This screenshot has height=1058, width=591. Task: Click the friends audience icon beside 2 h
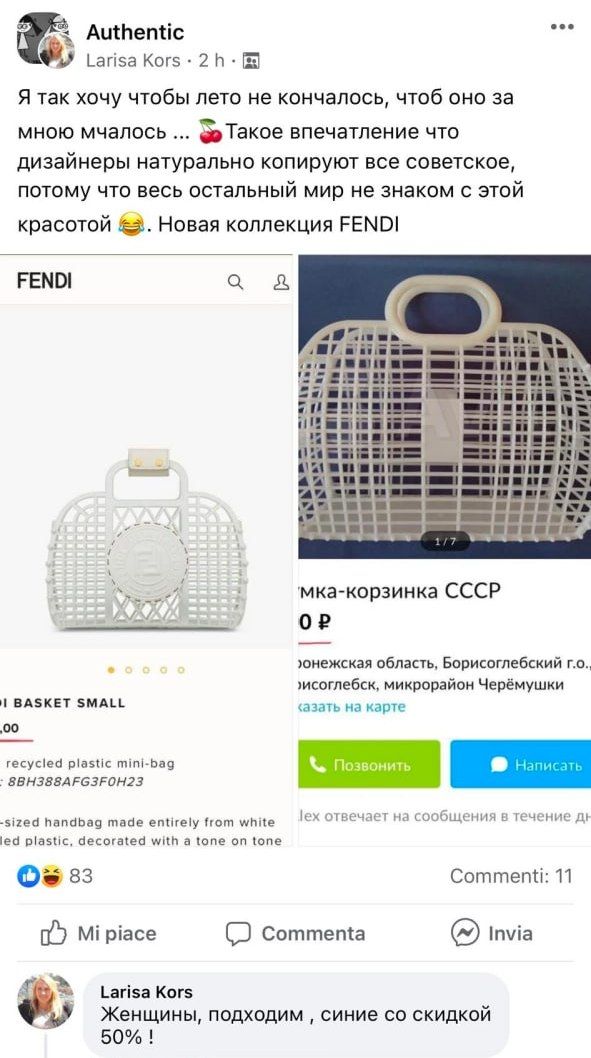250,61
